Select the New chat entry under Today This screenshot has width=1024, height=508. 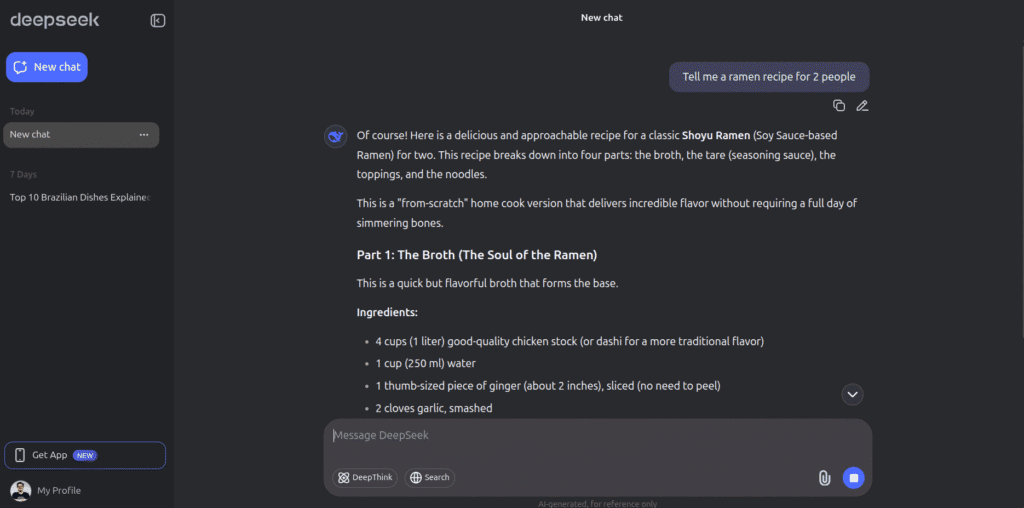(x=70, y=135)
